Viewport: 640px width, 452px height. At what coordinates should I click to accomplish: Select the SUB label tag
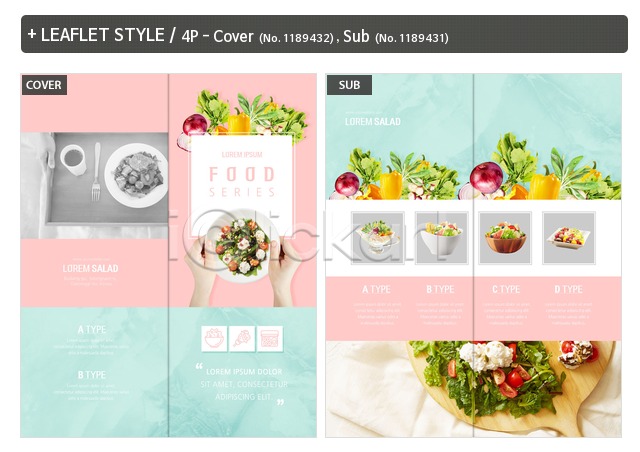pos(349,85)
